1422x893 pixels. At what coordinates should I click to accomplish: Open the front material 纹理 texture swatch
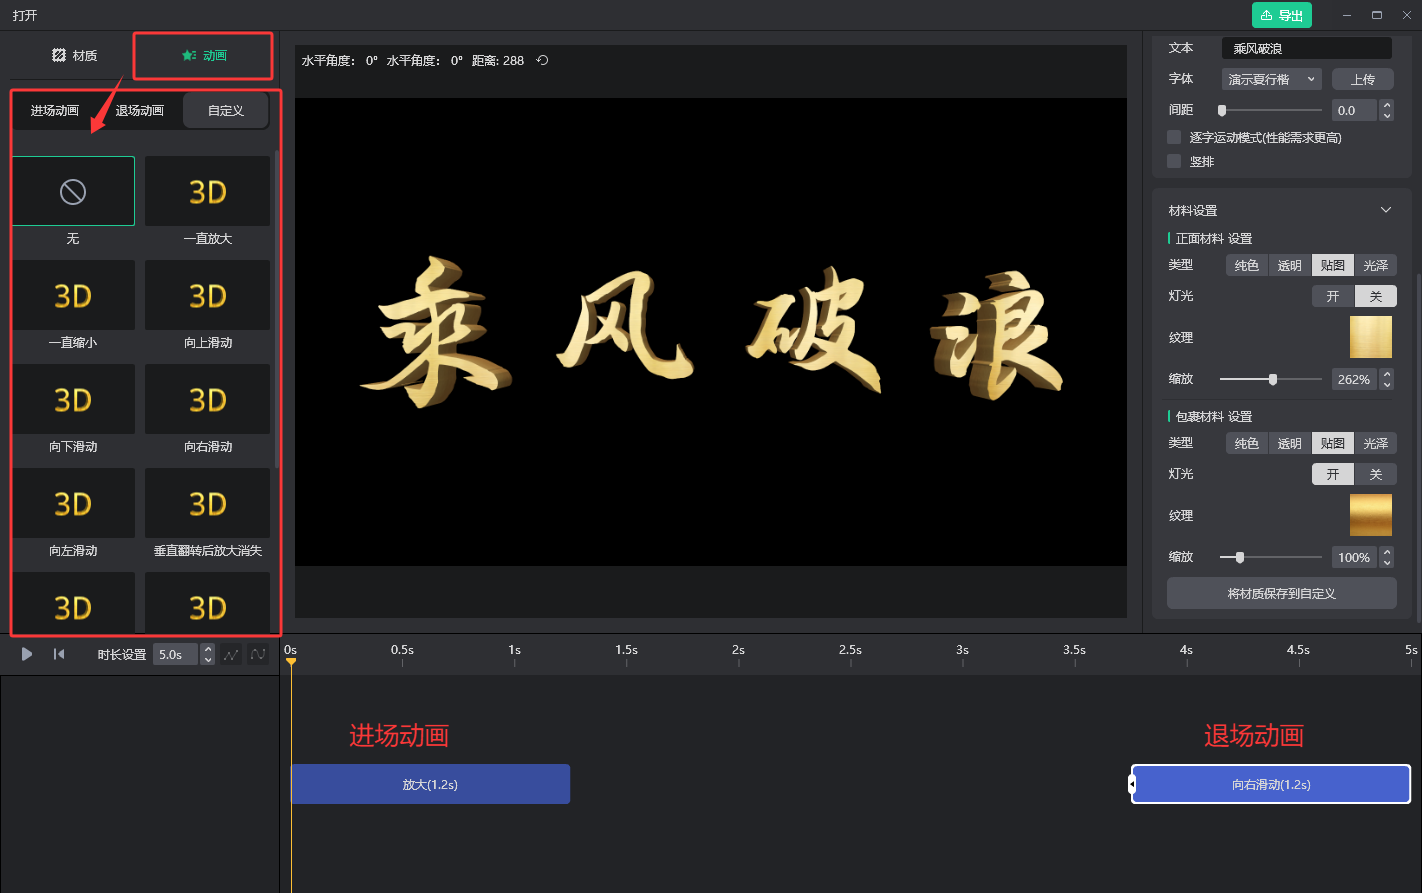[x=1370, y=338]
